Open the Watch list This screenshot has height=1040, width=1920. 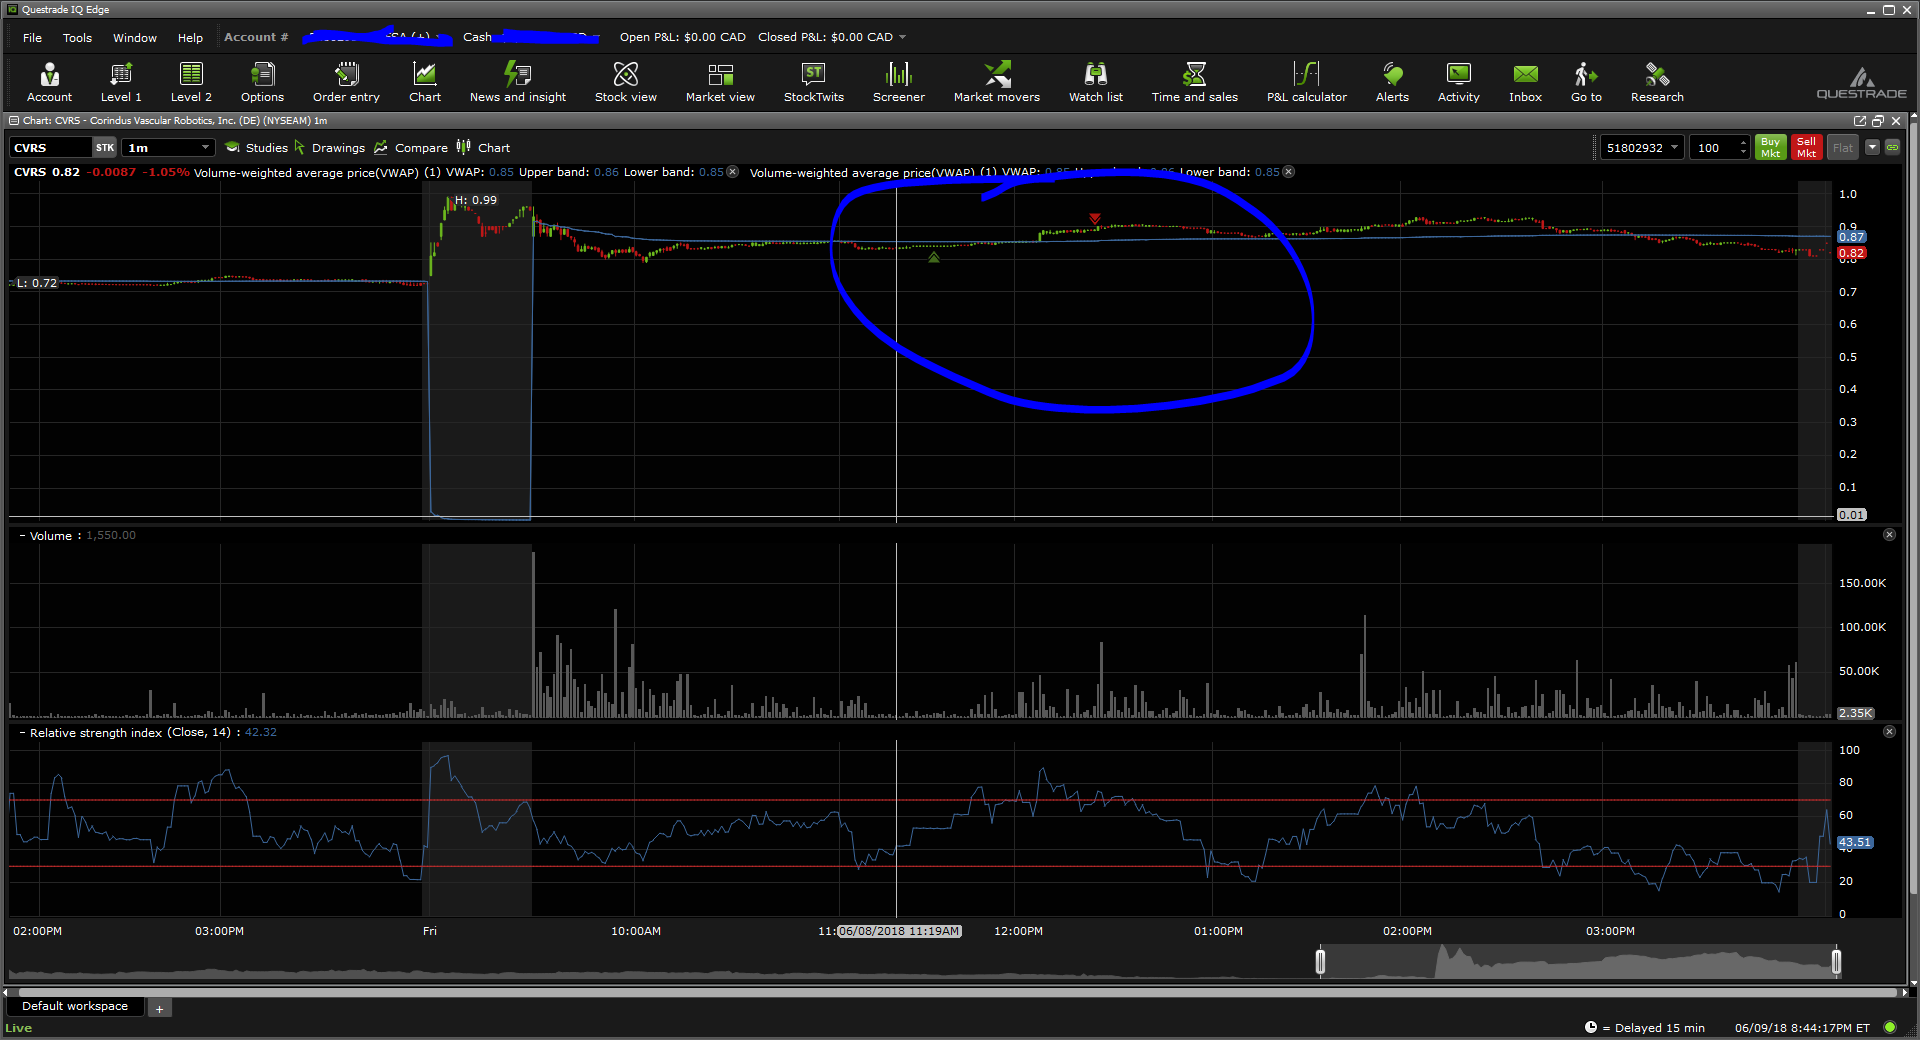(x=1096, y=82)
